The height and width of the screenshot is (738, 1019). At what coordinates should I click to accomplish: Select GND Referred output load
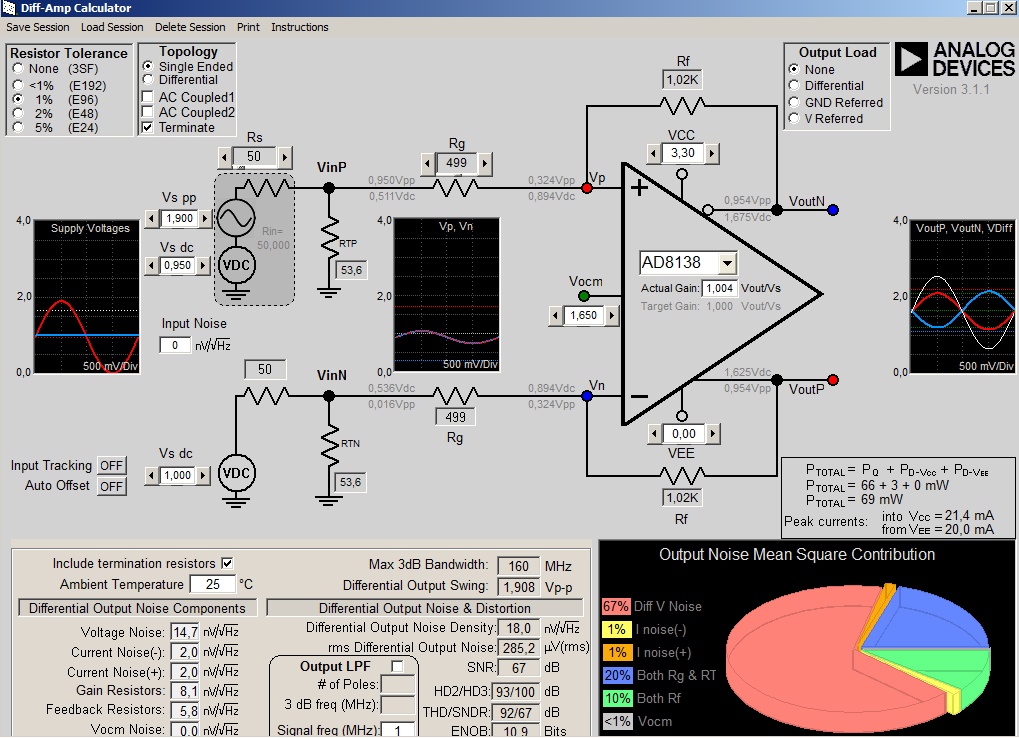793,102
